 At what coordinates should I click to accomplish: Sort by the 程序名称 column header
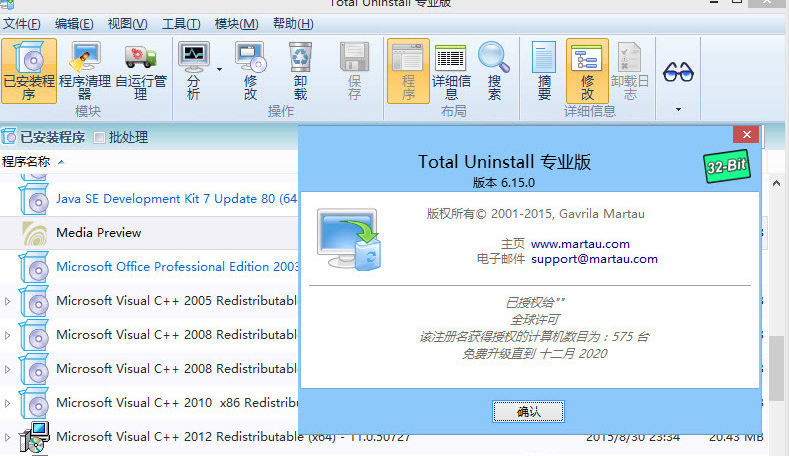point(26,162)
